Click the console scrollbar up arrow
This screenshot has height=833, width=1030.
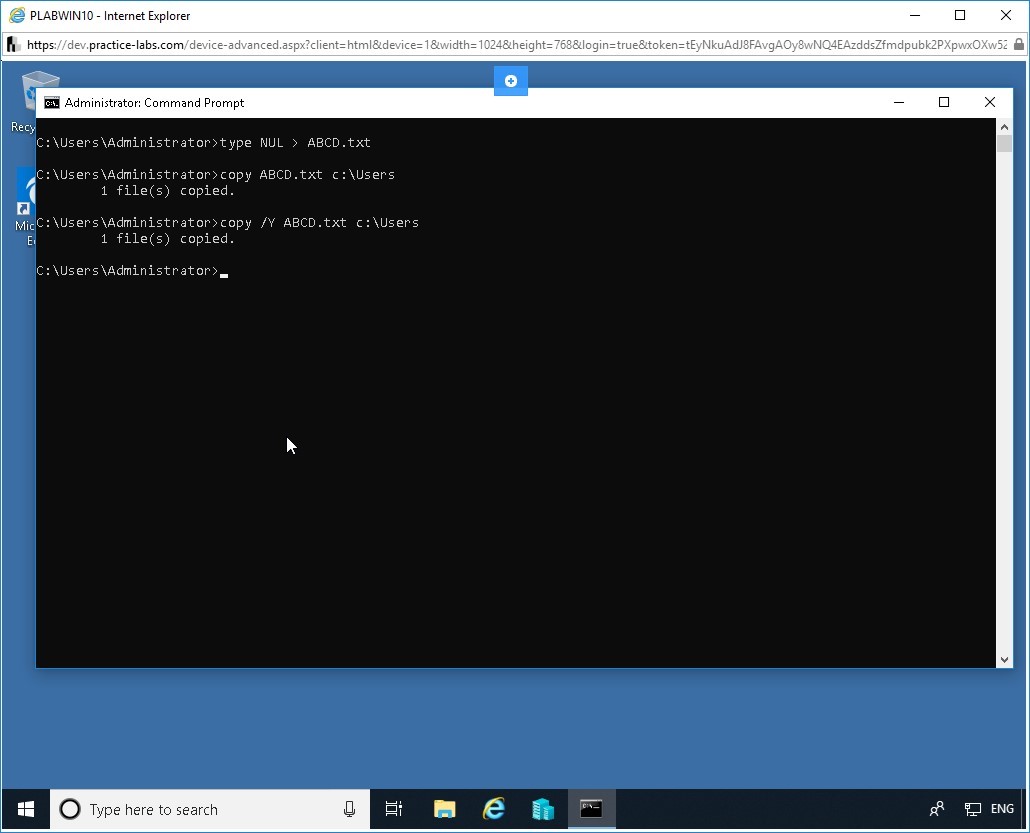(1004, 126)
